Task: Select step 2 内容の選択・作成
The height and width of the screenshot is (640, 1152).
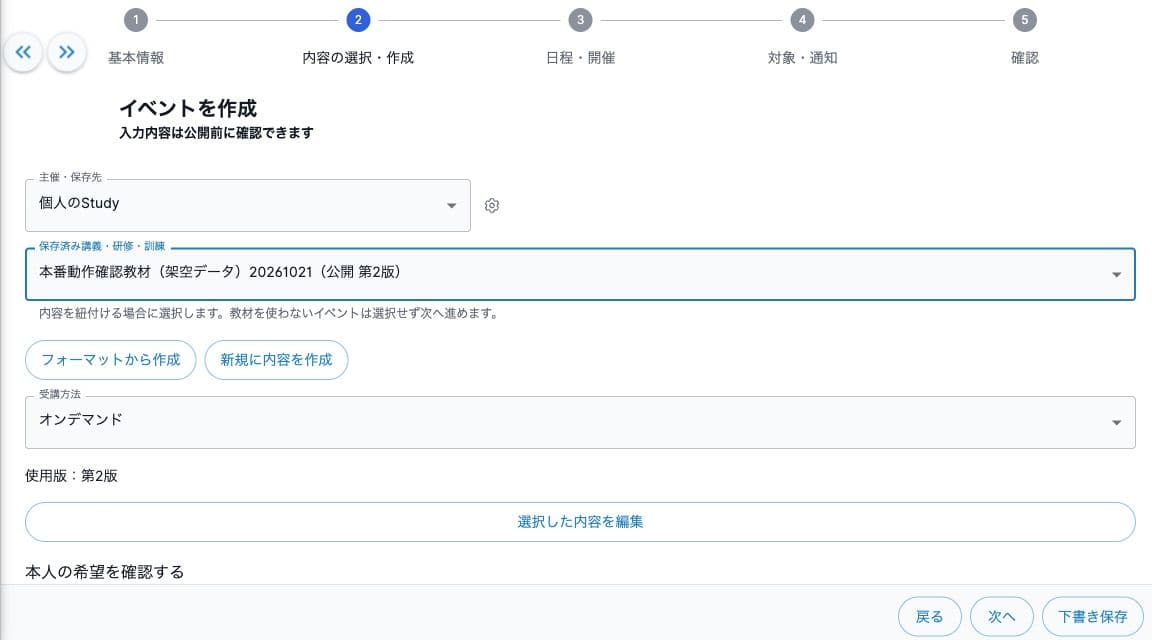Action: (x=358, y=37)
